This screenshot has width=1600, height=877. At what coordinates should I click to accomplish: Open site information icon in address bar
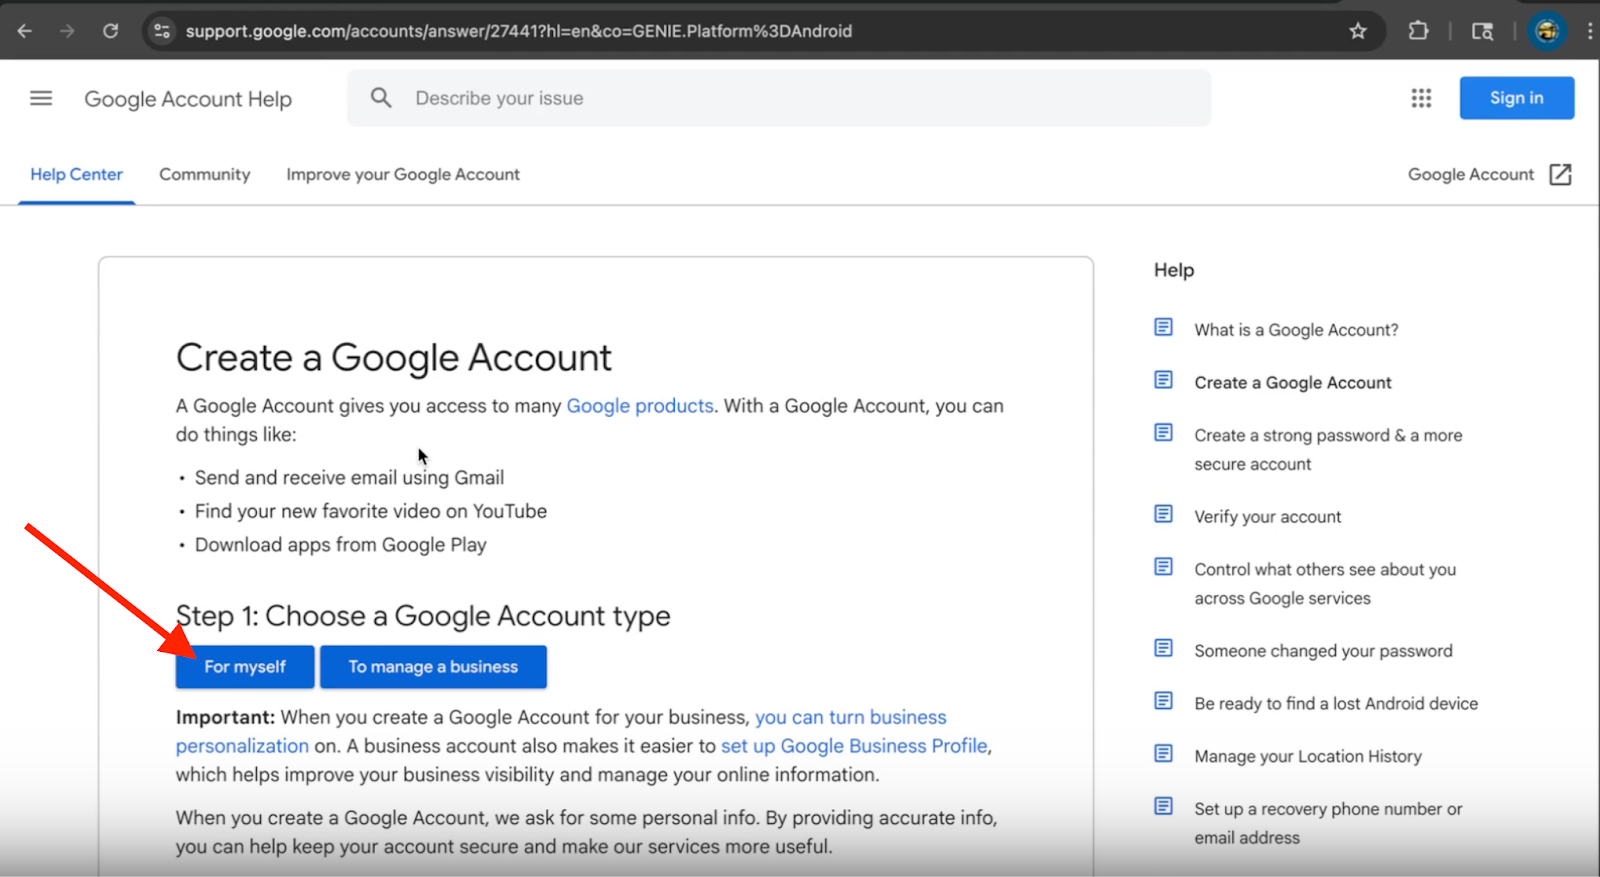[x=162, y=31]
